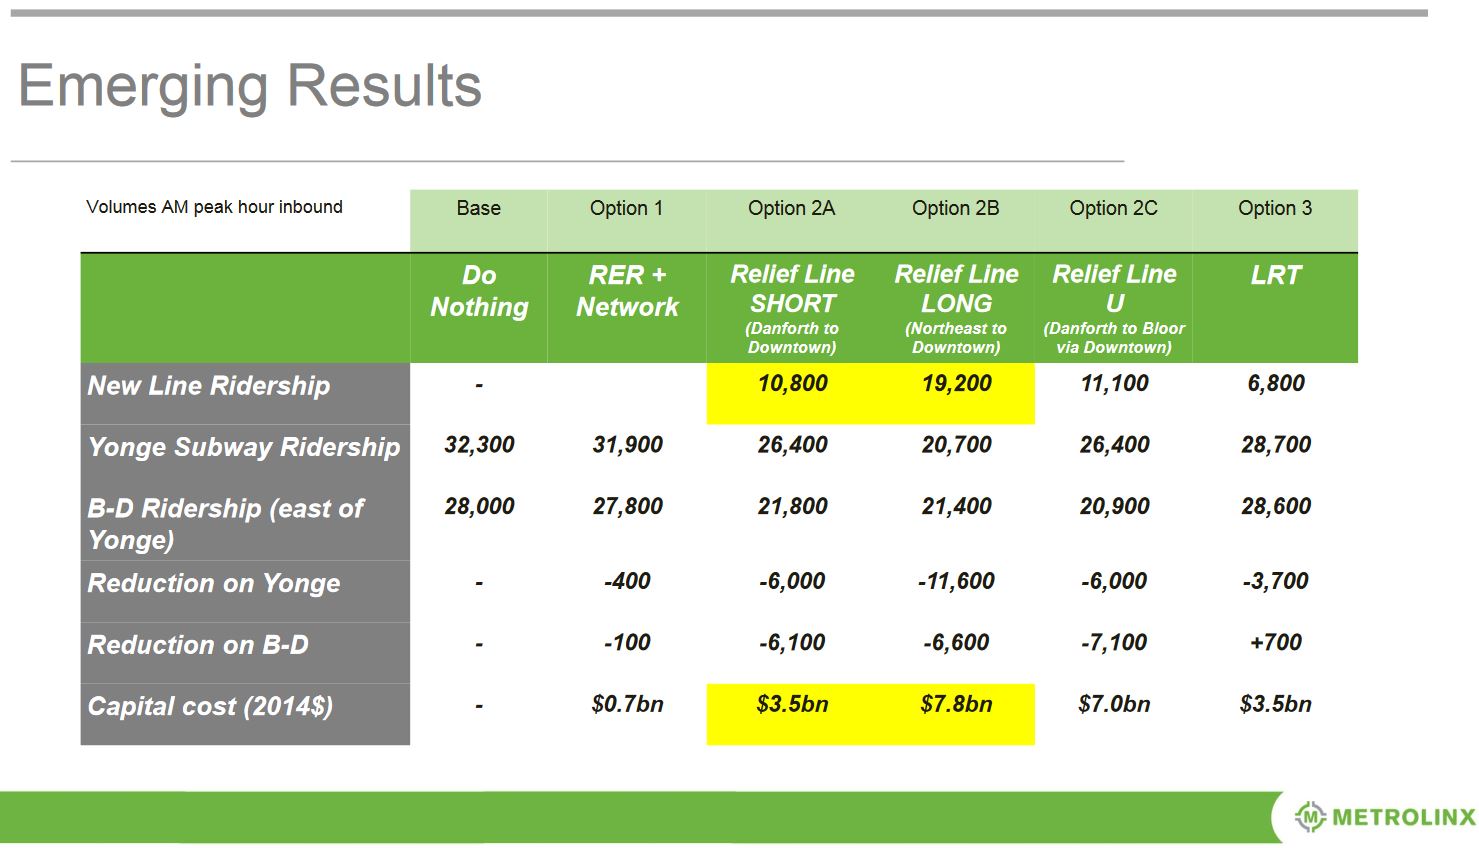Image resolution: width=1479 pixels, height=848 pixels.
Task: Click the New Line Ridership row label
Action: (x=209, y=386)
